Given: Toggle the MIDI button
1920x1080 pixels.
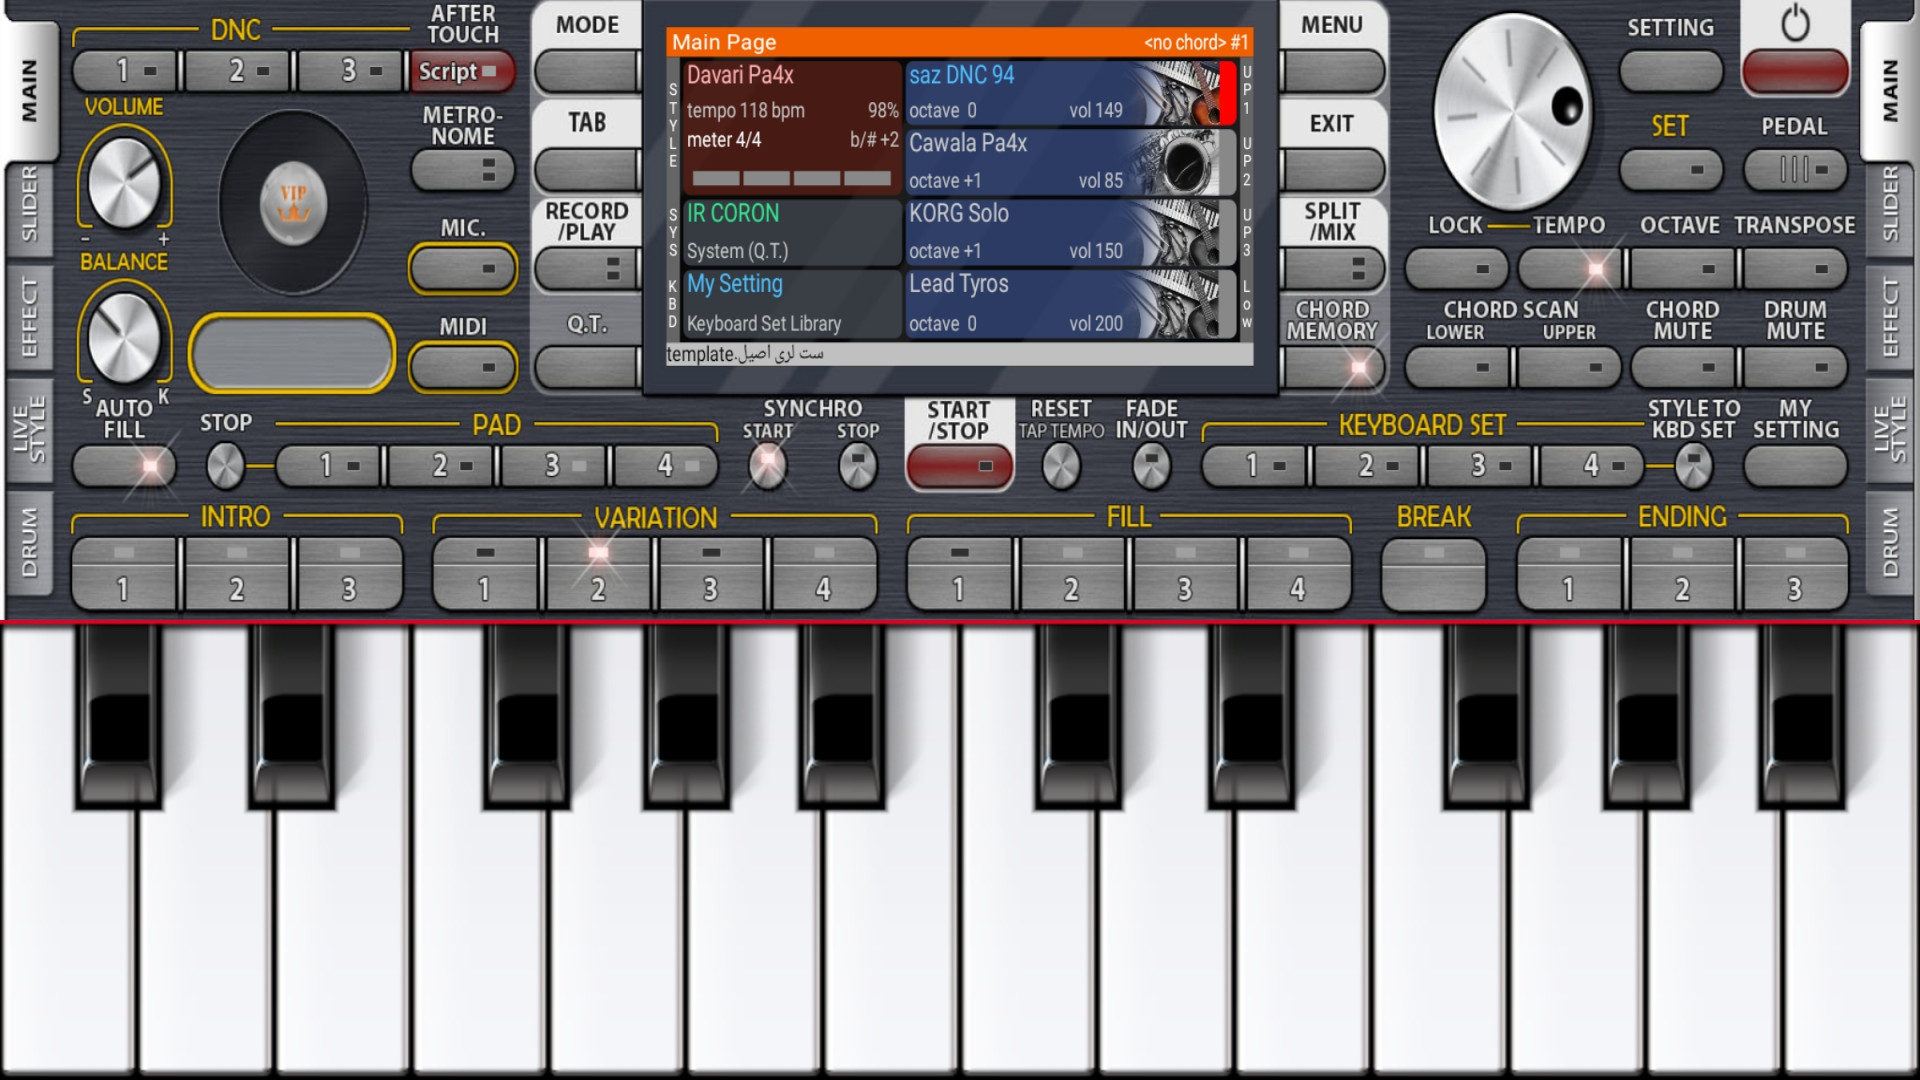Looking at the screenshot, I should point(462,367).
